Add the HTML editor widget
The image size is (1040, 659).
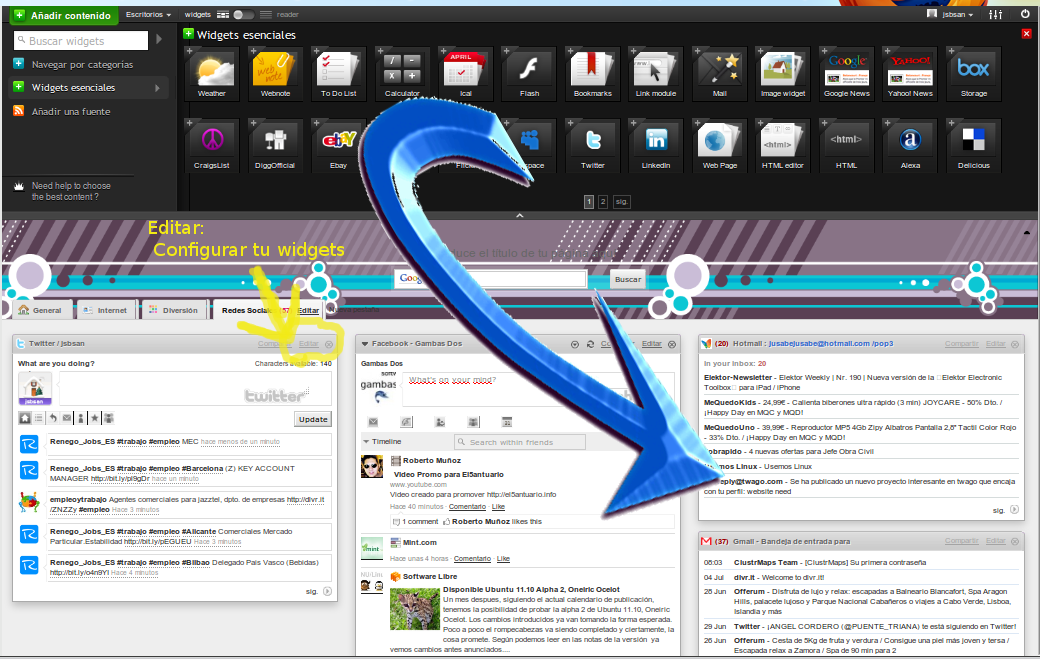[783, 146]
